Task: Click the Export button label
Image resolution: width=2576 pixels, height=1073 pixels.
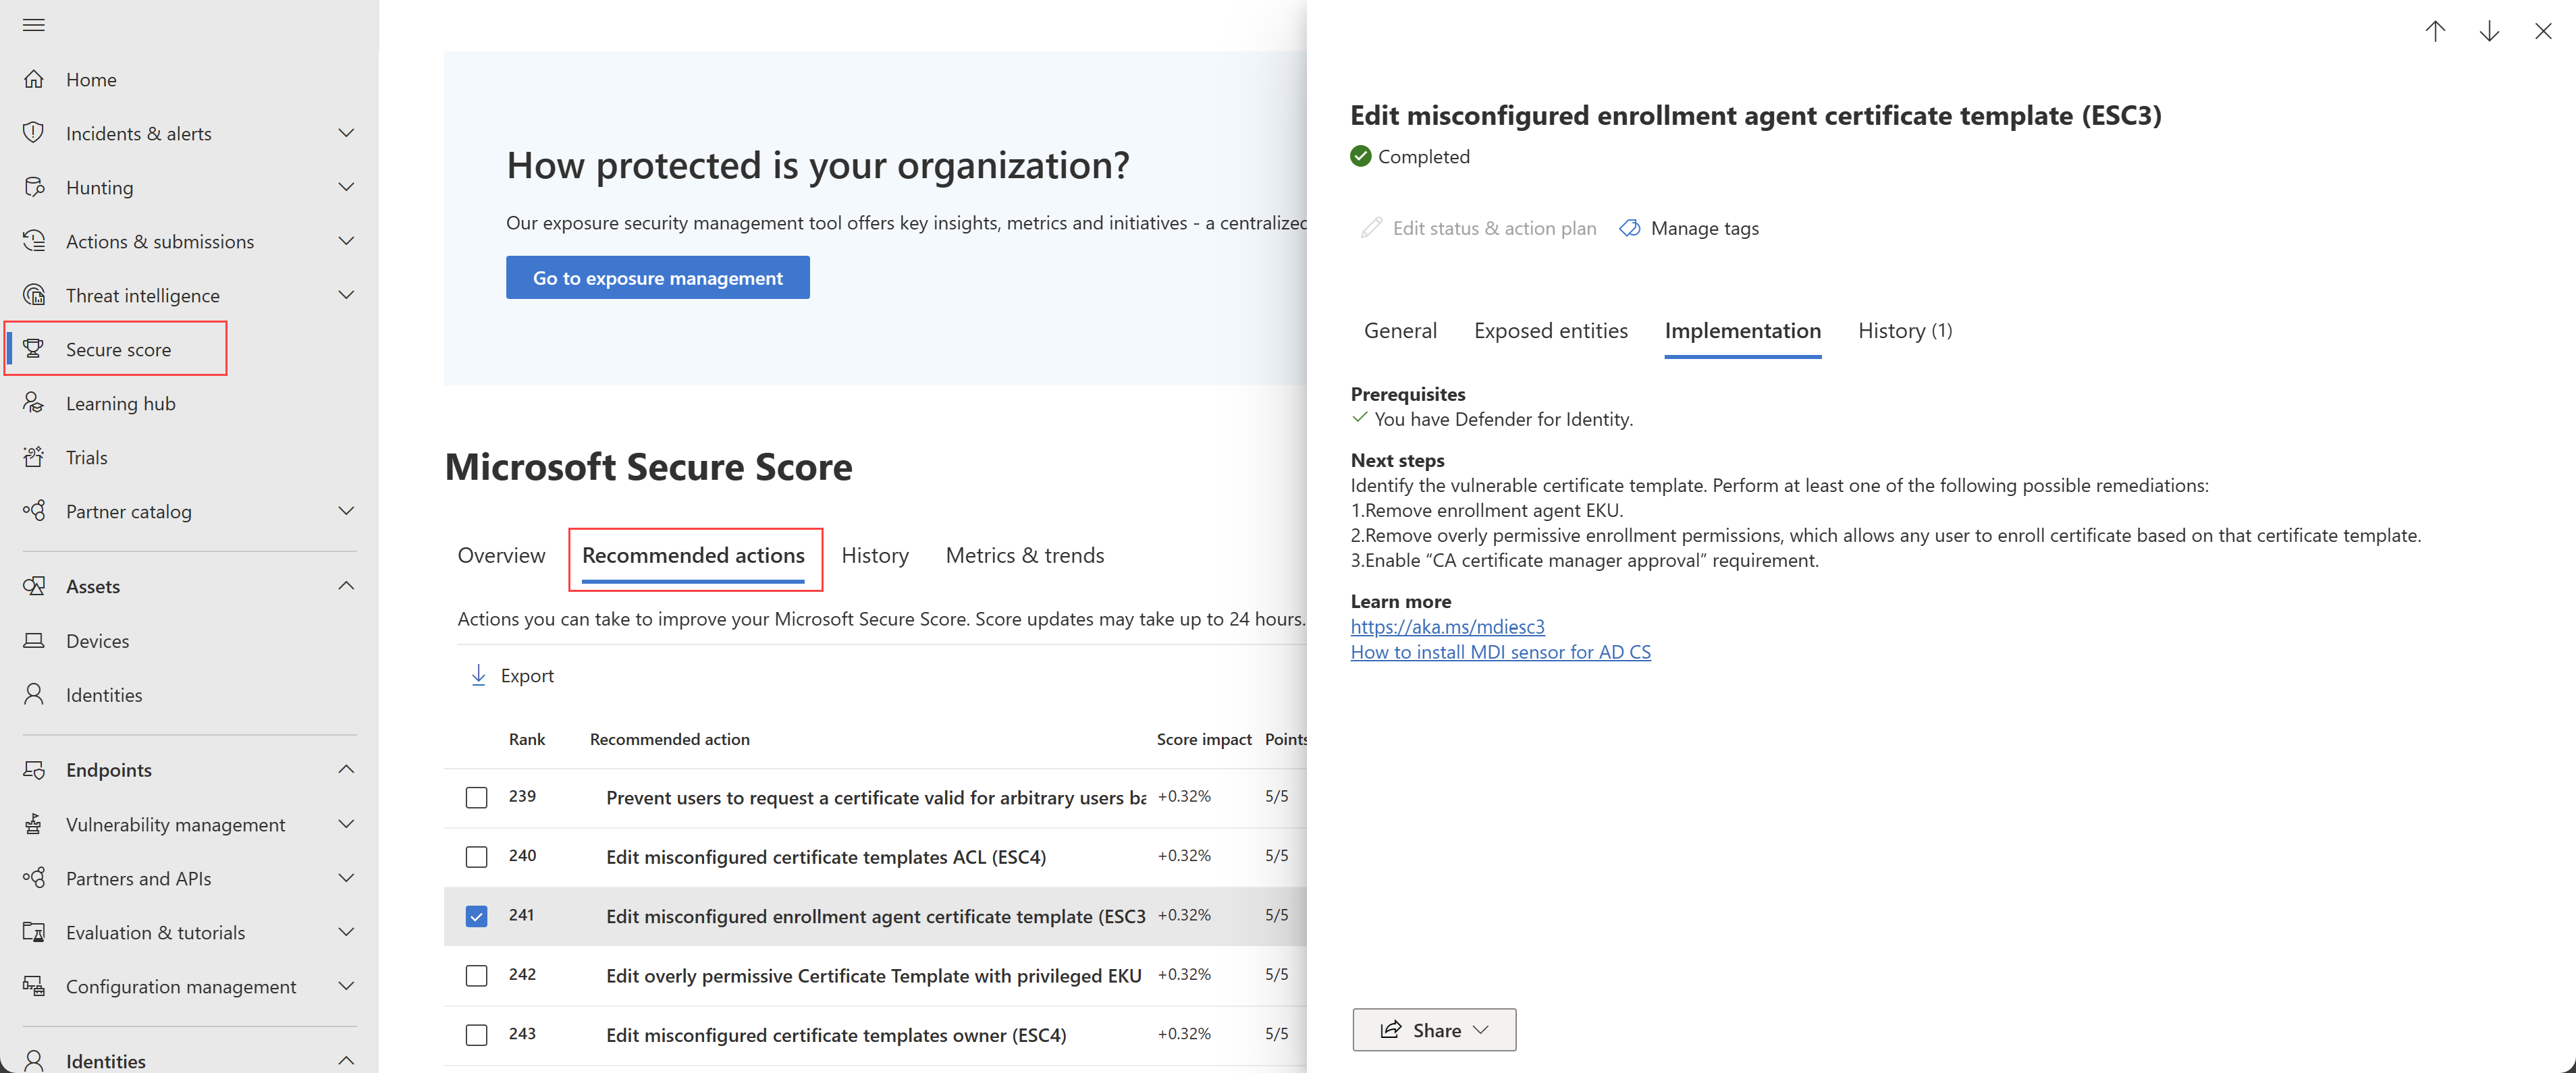Action: point(527,676)
